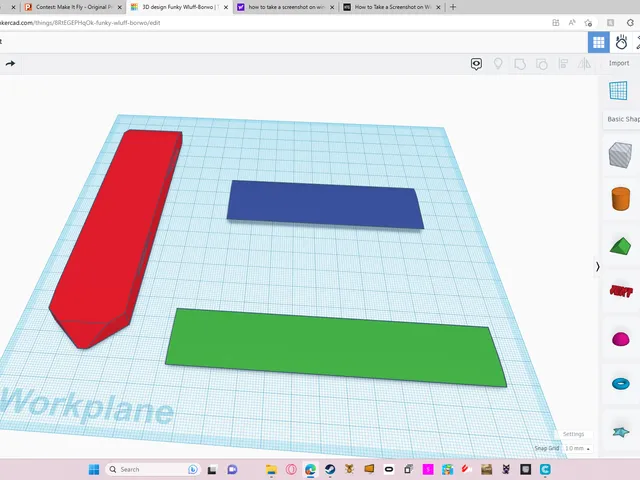Open the Notes eye-bubble tool
This screenshot has width=640, height=480.
point(476,64)
